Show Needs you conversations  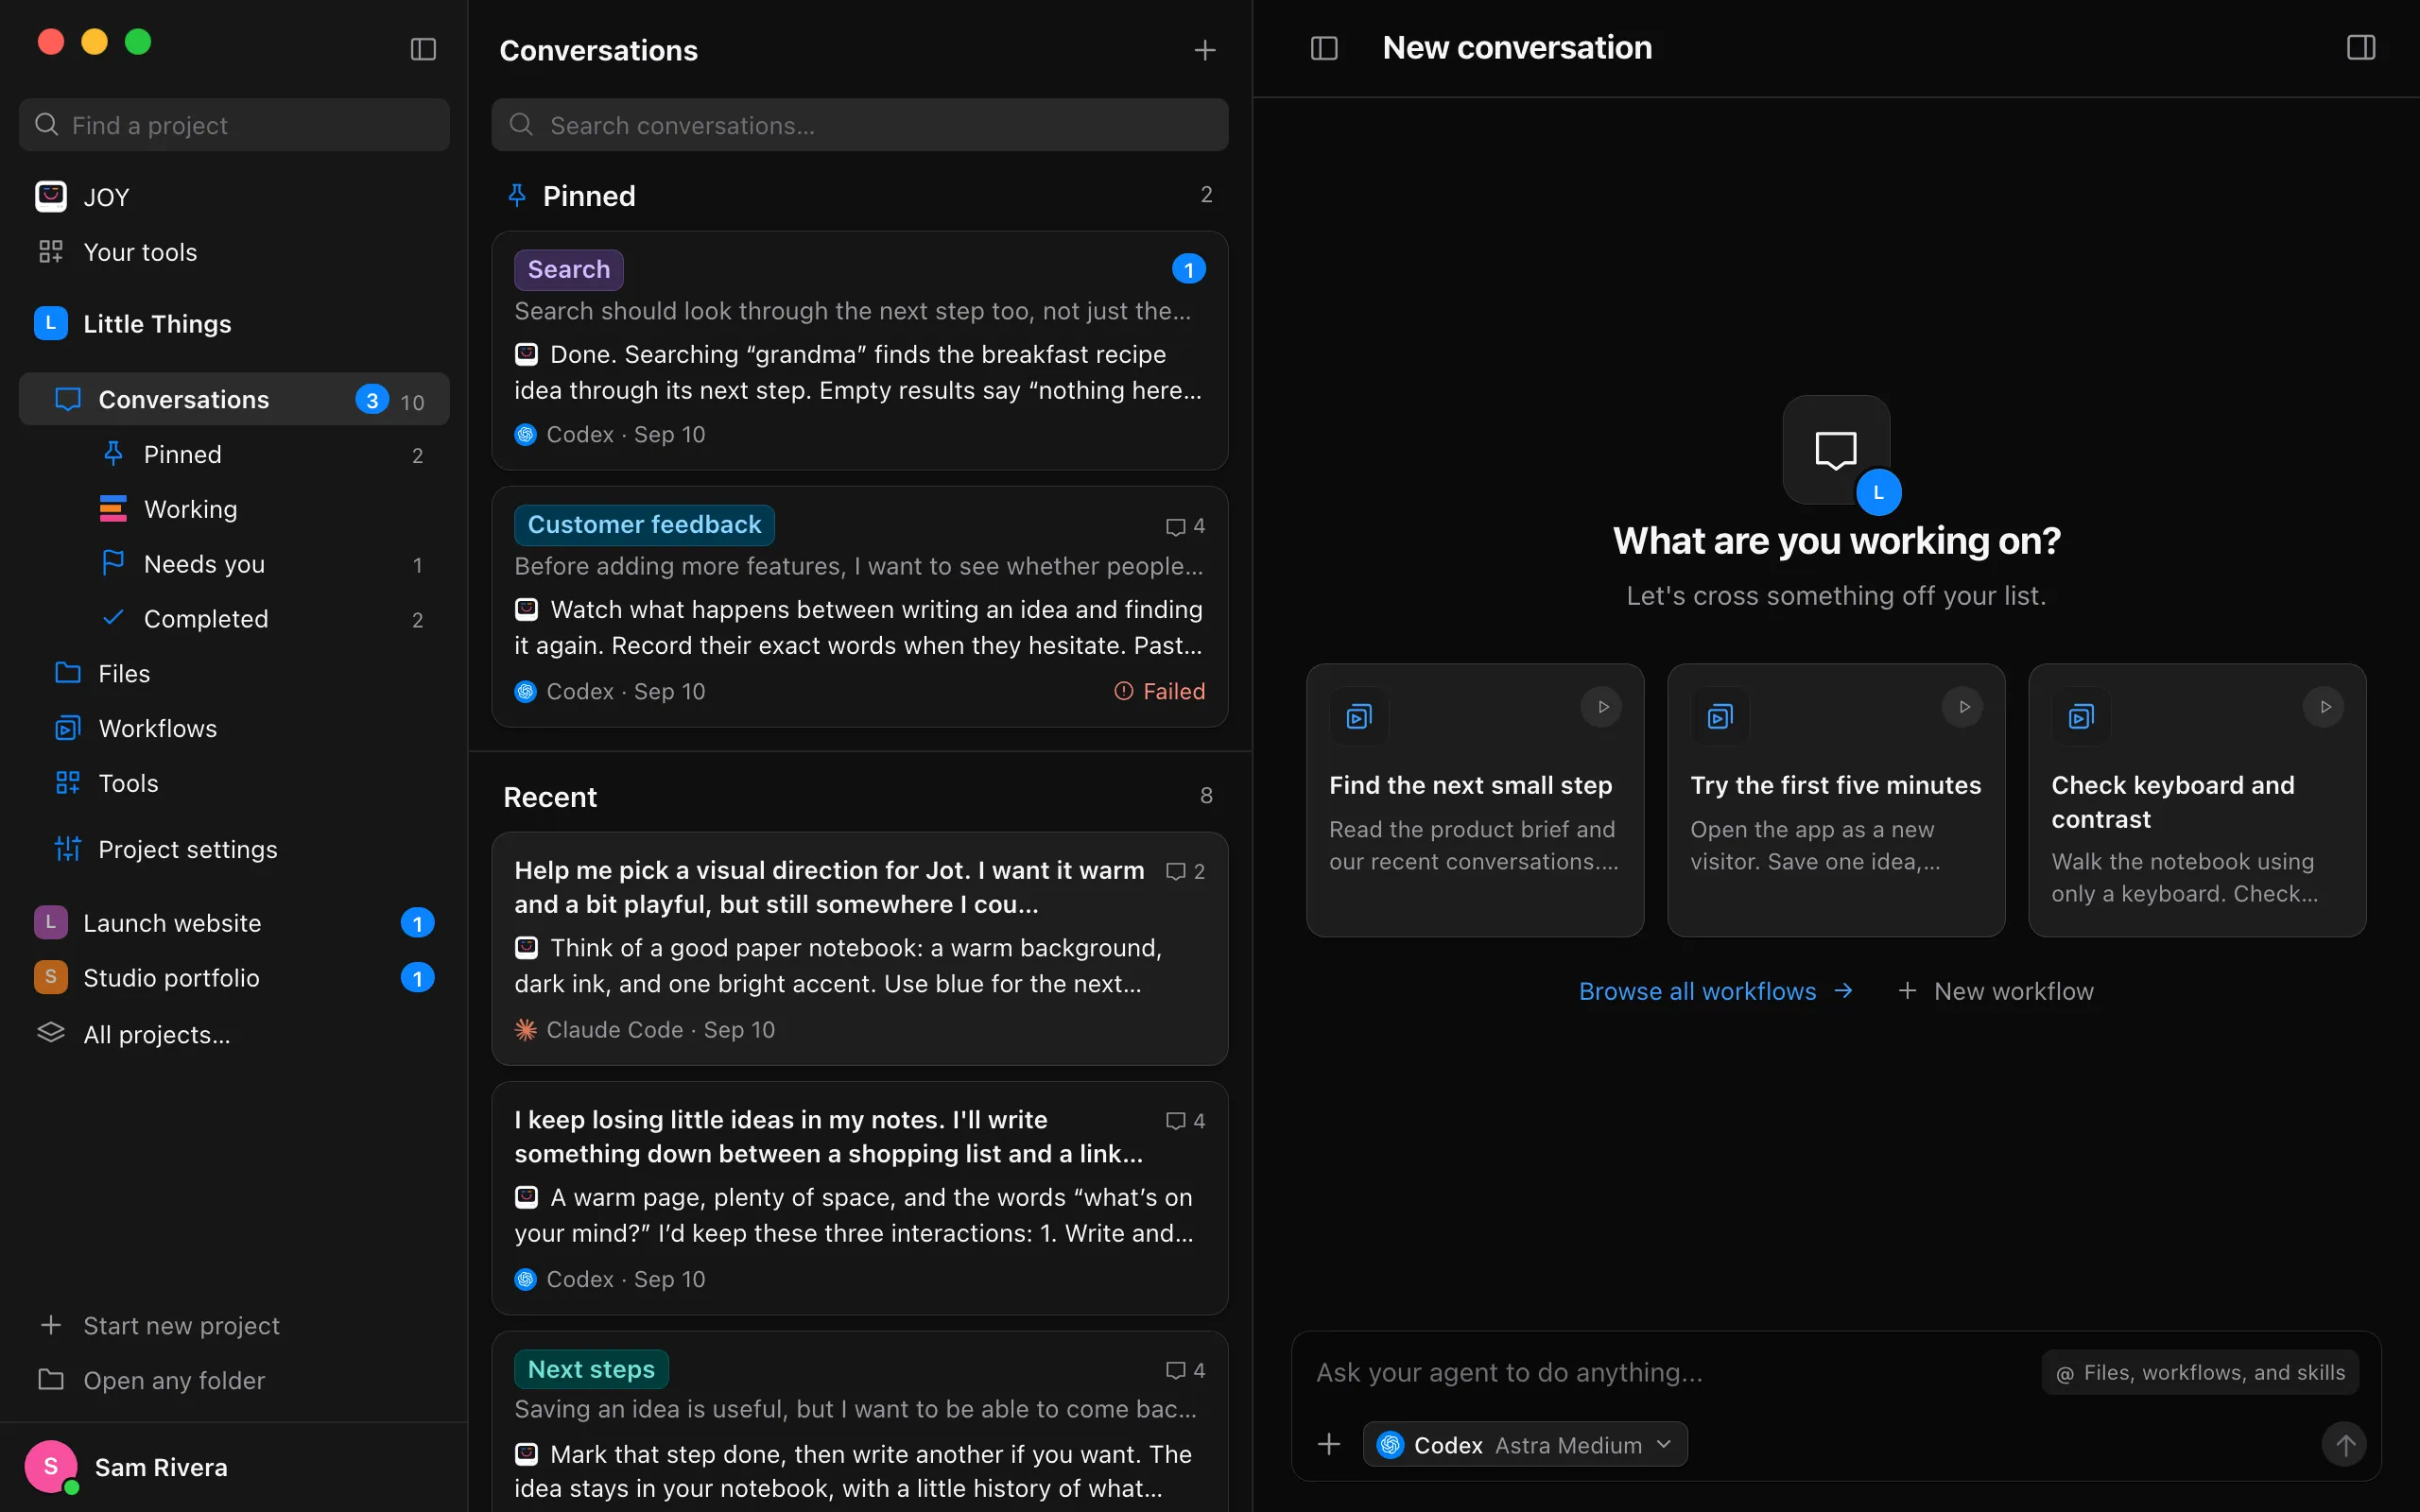tap(262, 564)
